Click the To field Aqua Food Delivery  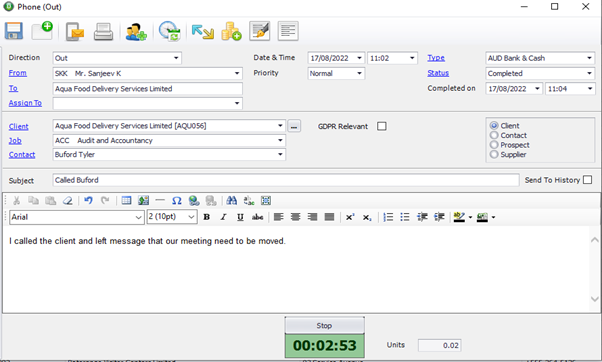147,89
